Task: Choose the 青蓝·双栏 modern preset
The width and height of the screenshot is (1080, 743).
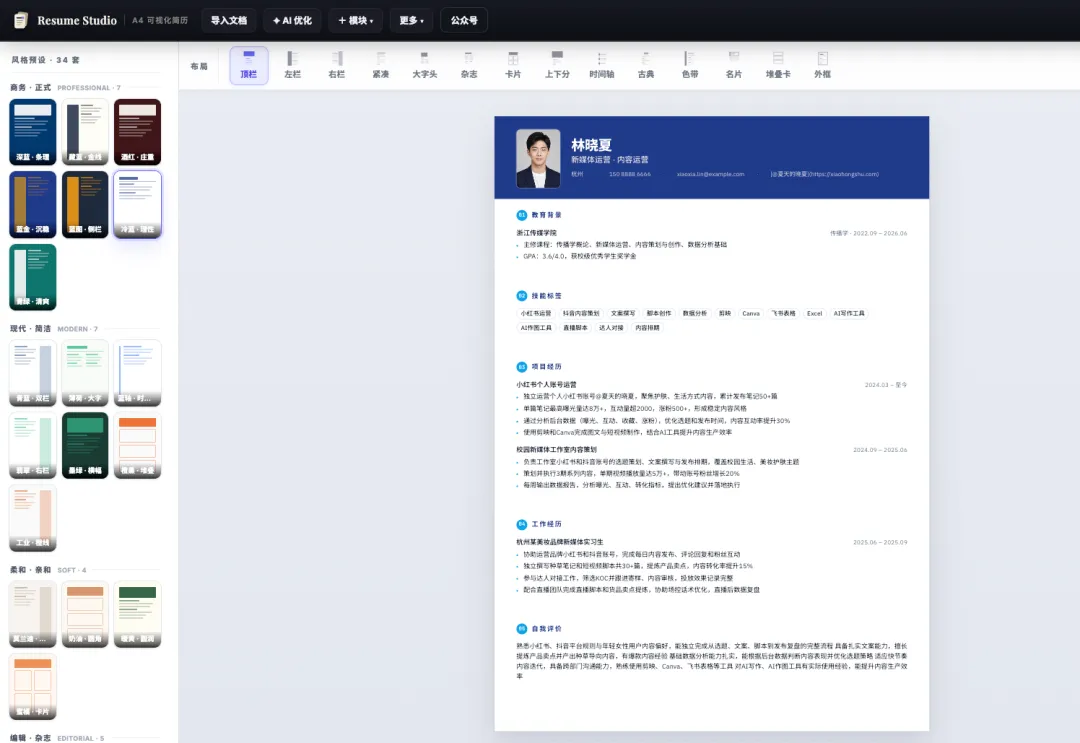Action: click(x=33, y=373)
